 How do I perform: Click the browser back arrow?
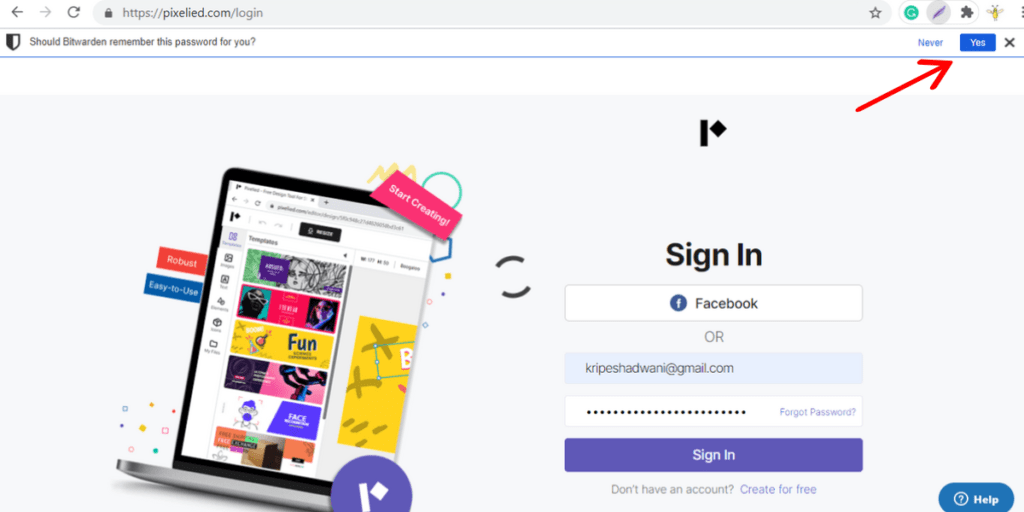18,12
